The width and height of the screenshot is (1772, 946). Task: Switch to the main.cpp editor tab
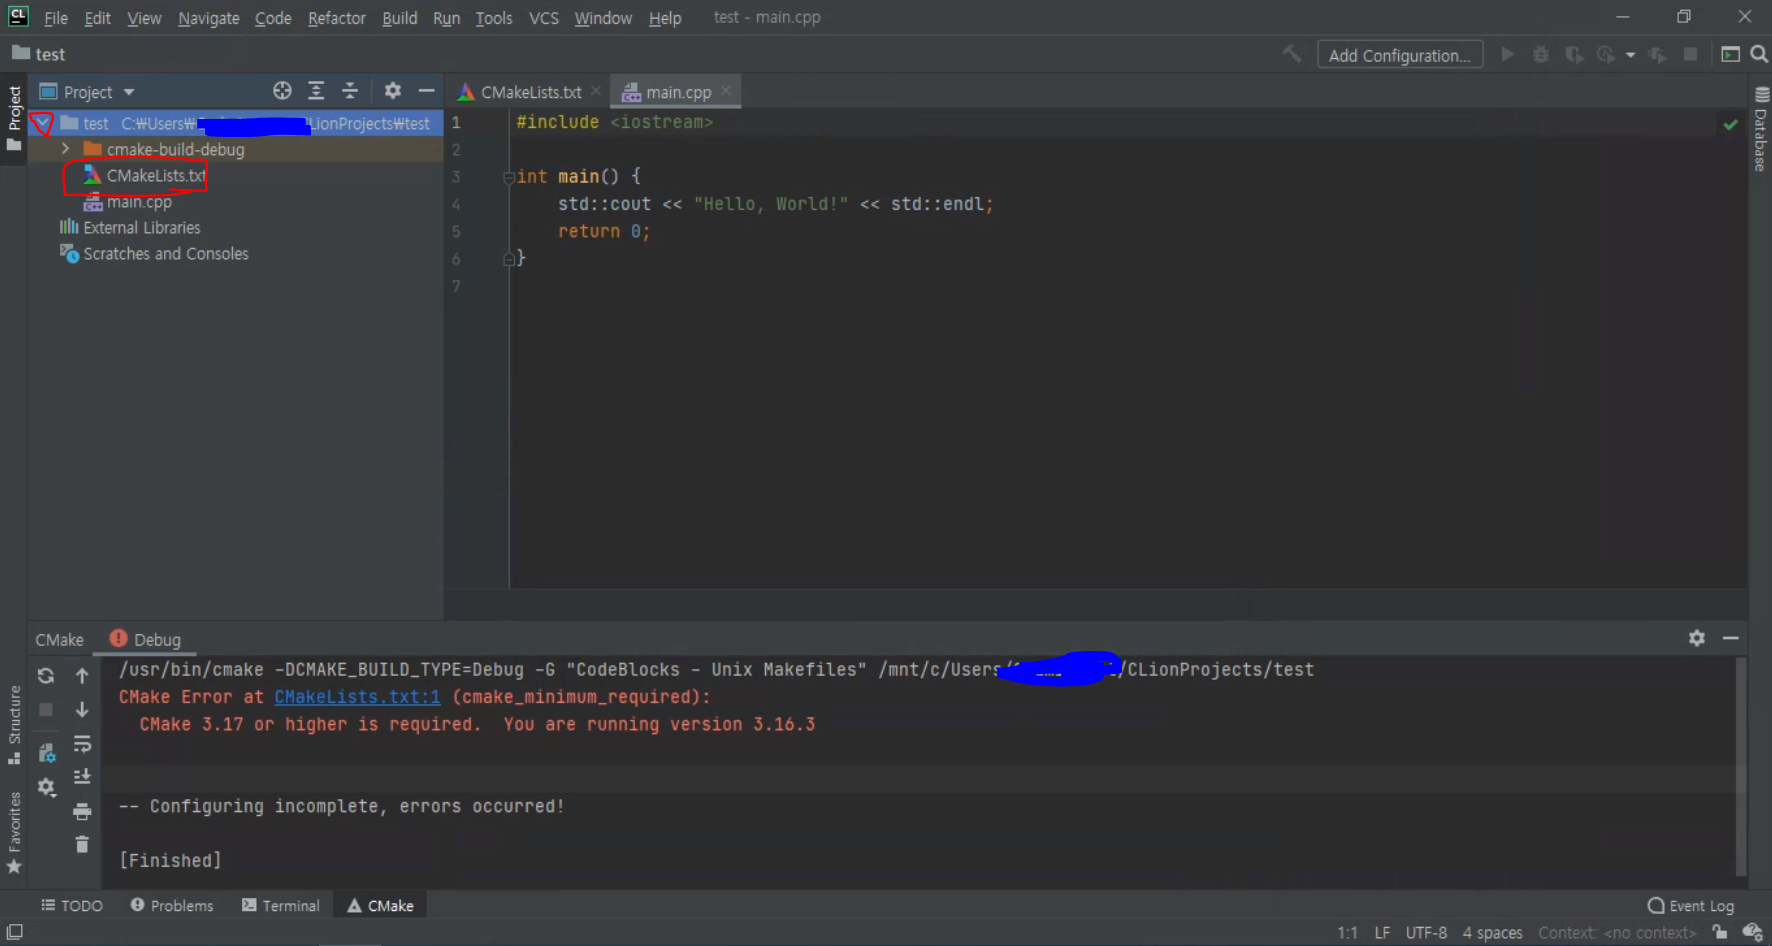pos(674,91)
